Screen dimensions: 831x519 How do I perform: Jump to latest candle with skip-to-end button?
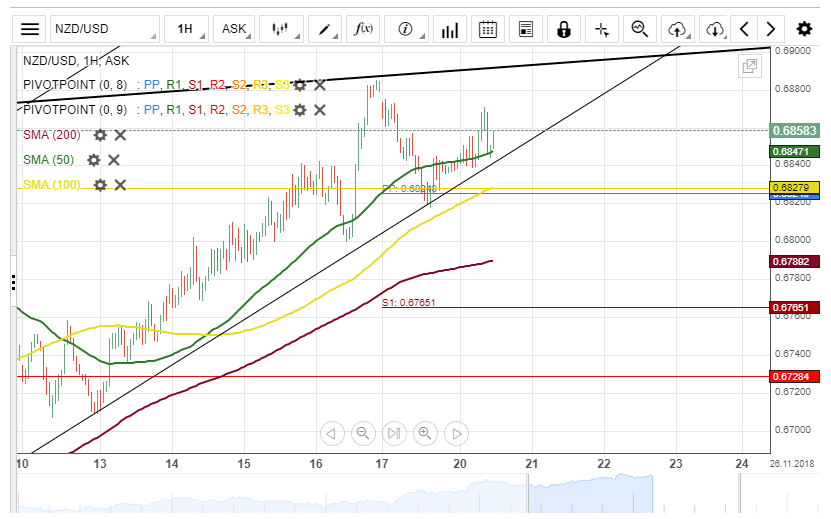coord(394,433)
